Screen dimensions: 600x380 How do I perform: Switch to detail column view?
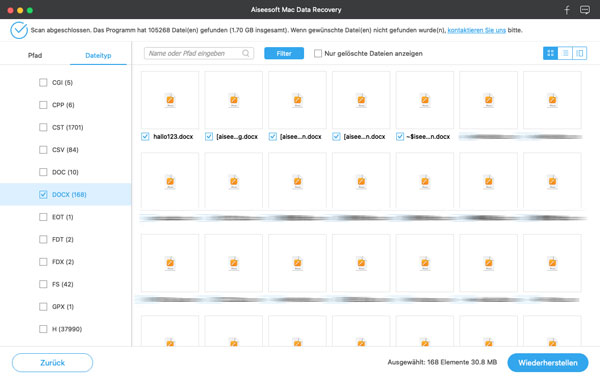click(580, 53)
